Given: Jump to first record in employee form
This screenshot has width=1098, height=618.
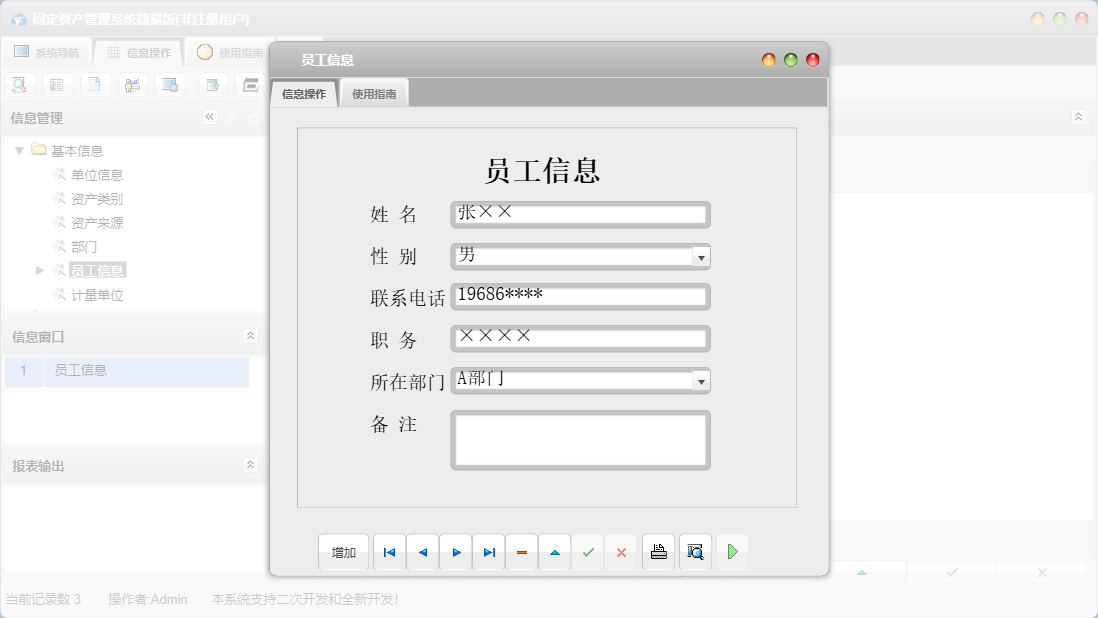Looking at the screenshot, I should tap(389, 551).
